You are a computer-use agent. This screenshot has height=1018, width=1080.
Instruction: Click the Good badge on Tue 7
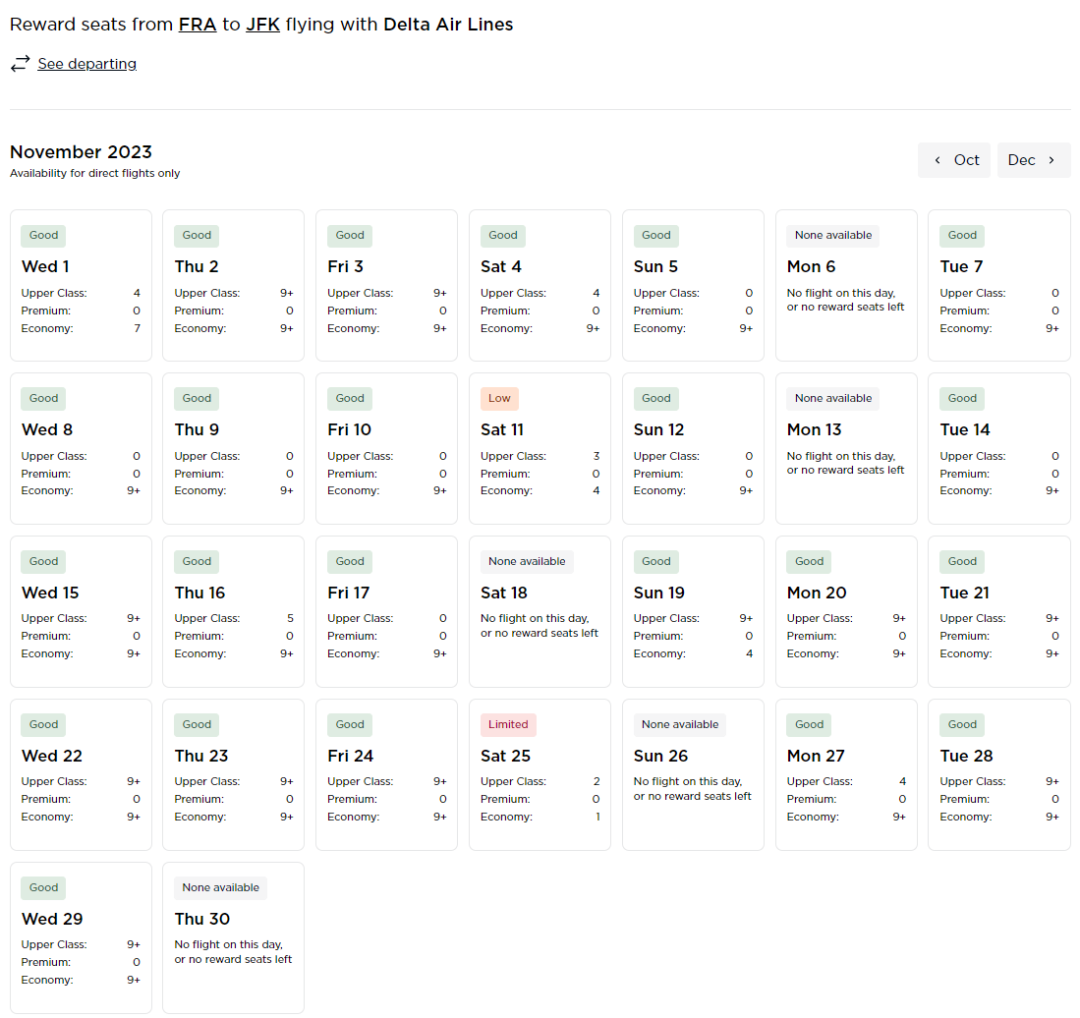962,236
